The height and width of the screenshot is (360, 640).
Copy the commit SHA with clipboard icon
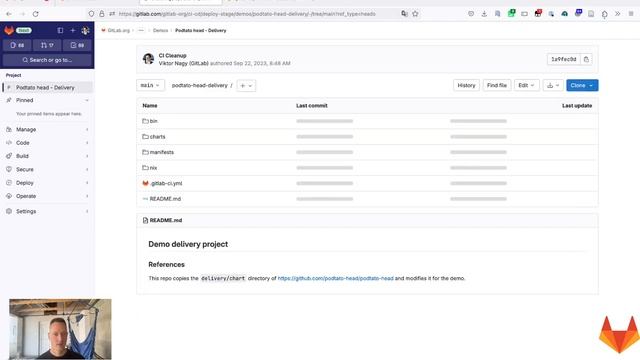click(586, 59)
